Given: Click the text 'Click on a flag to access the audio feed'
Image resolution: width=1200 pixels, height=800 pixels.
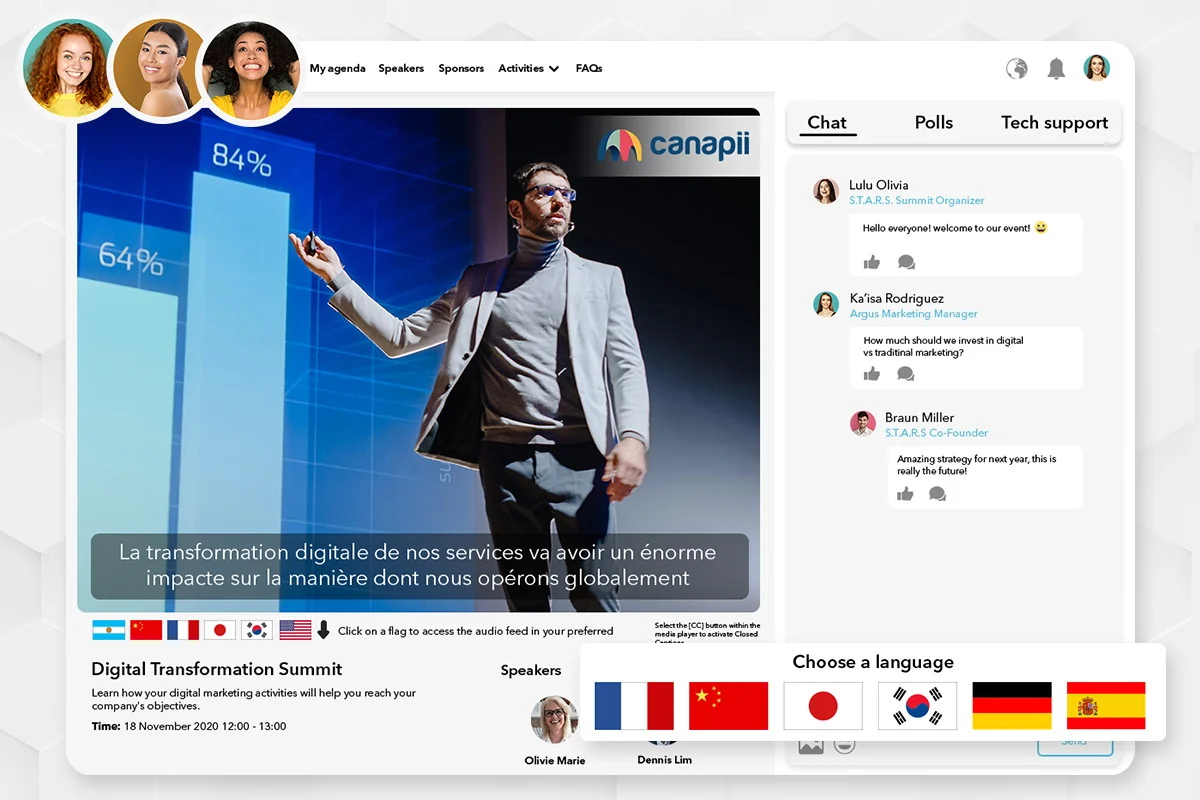Looking at the screenshot, I should pos(476,631).
